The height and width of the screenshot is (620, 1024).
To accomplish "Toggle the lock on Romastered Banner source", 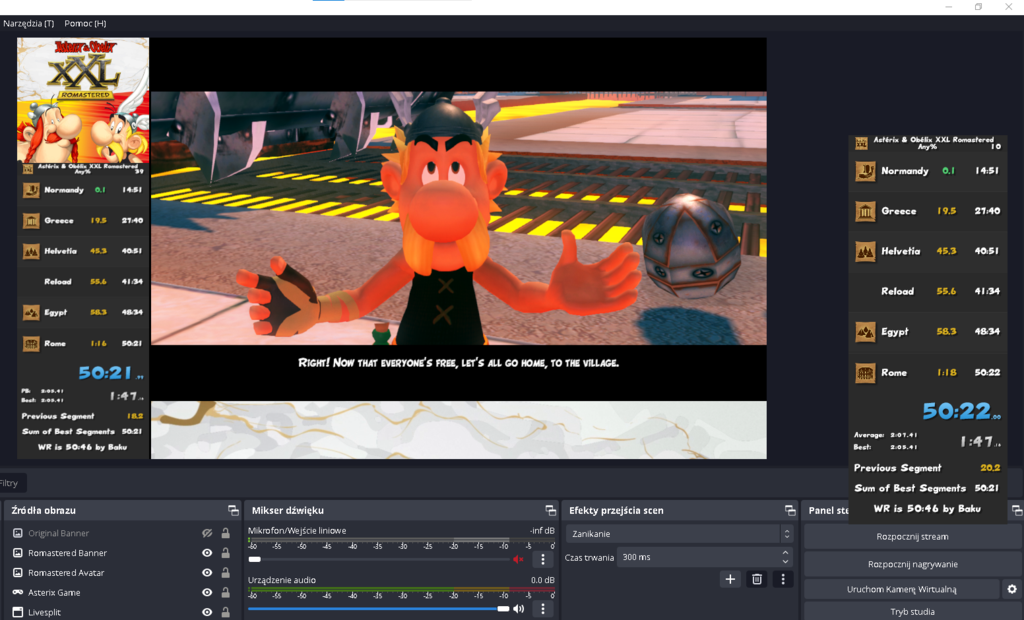I will [225, 553].
